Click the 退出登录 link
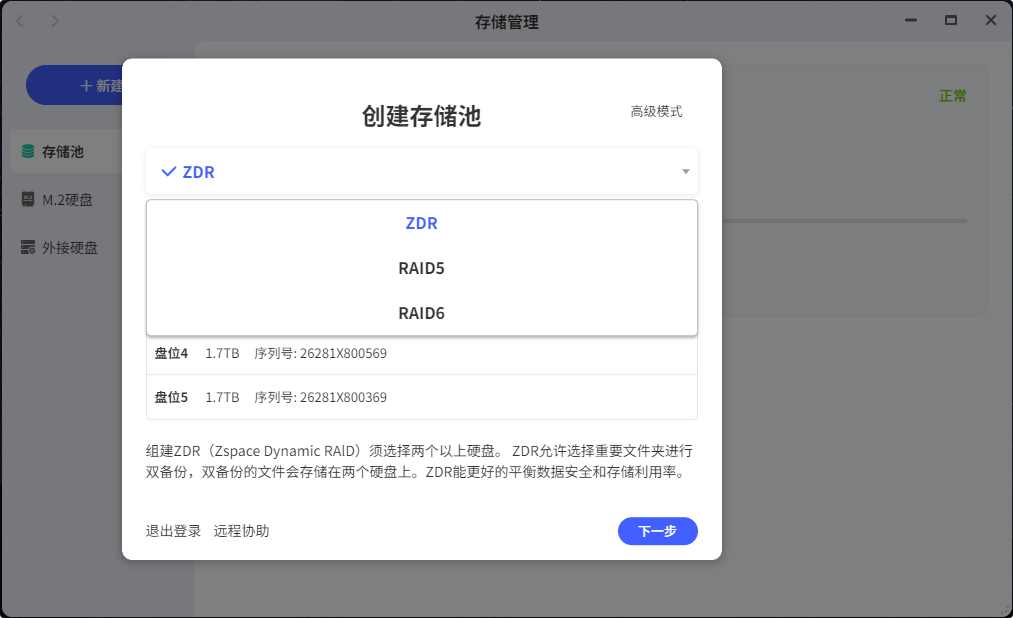 (x=173, y=531)
